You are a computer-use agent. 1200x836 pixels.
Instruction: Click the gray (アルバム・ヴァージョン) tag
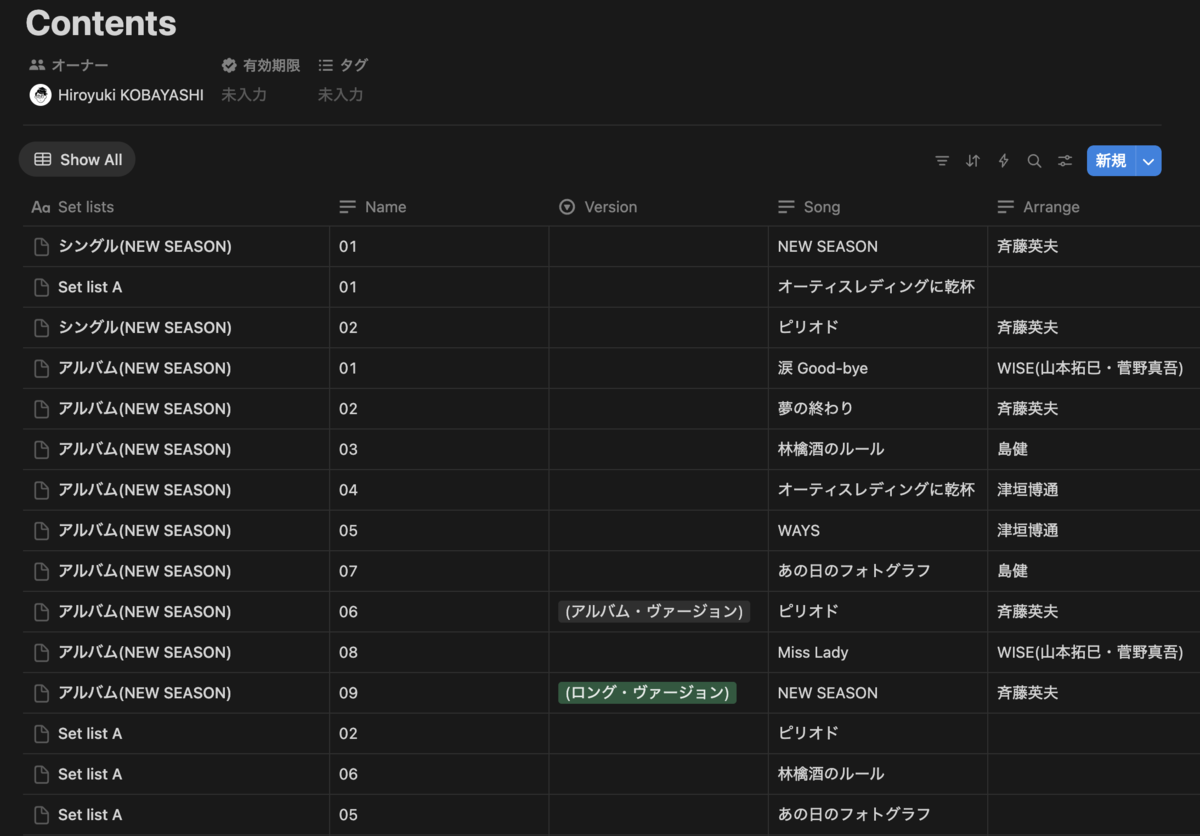pos(654,612)
